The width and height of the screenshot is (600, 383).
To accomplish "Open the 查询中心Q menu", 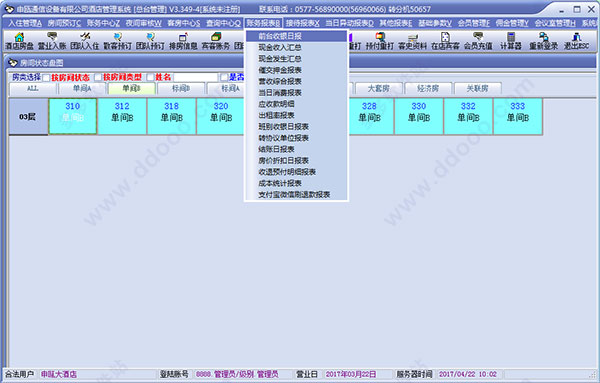I will click(223, 23).
